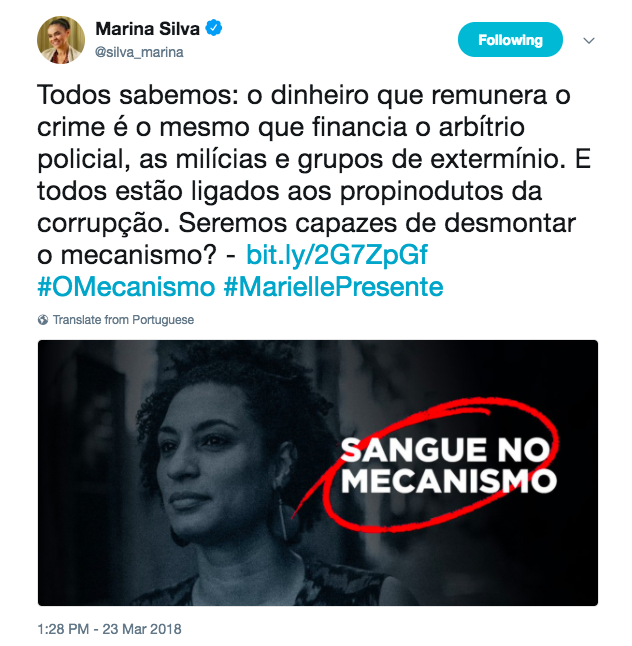Viewport: 632px width, 646px height.
Task: Click the word propinodutos in the tweet
Action: tap(422, 192)
